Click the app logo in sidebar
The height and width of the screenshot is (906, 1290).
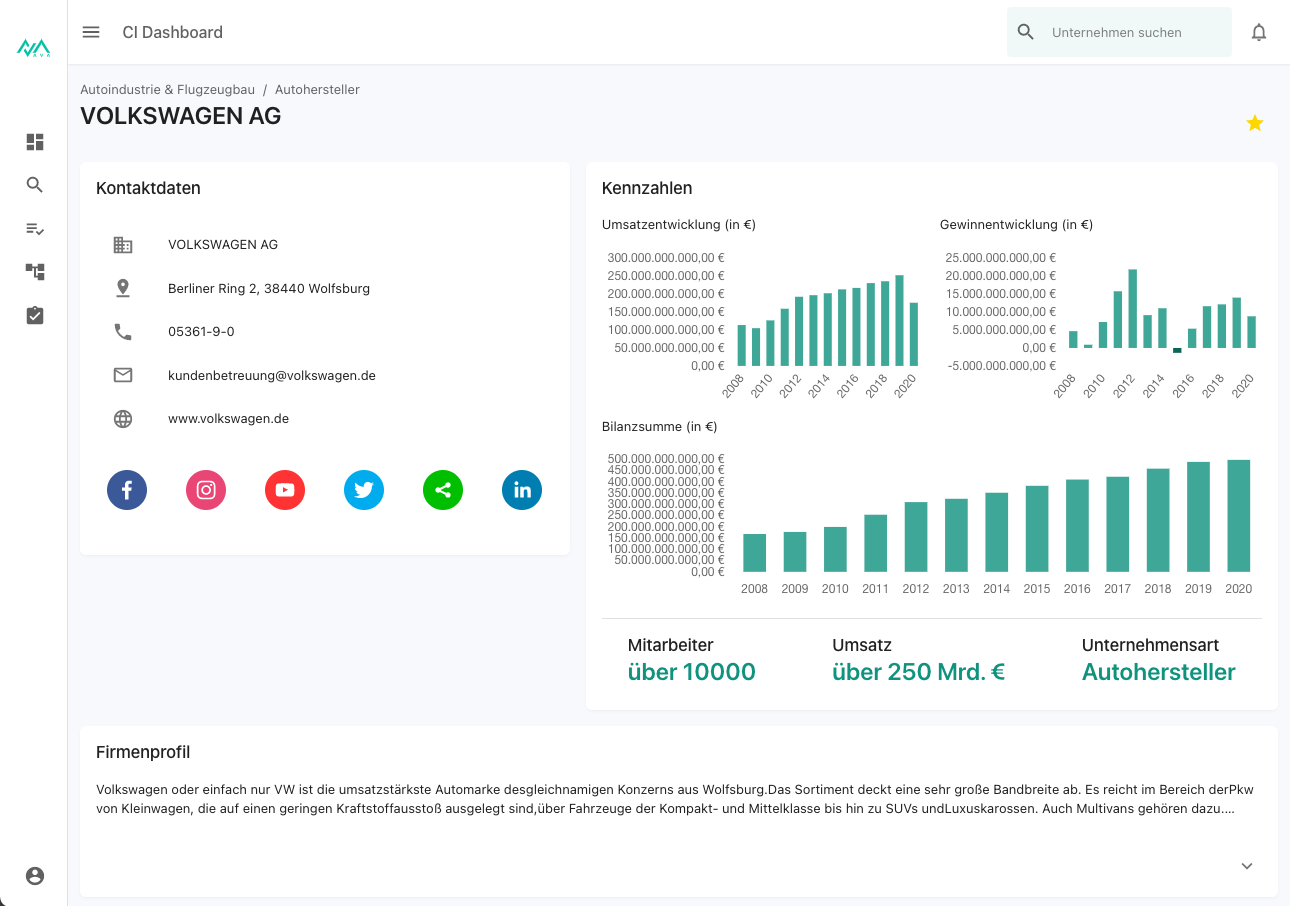[34, 47]
